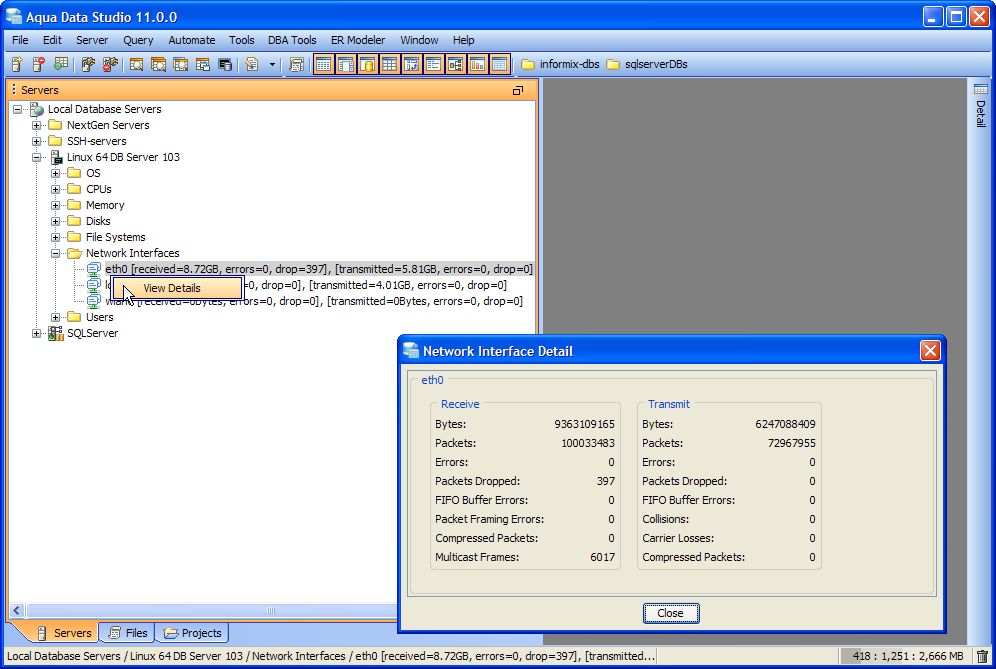Click the Detail side panel icon
The width and height of the screenshot is (996, 669).
pos(981,89)
